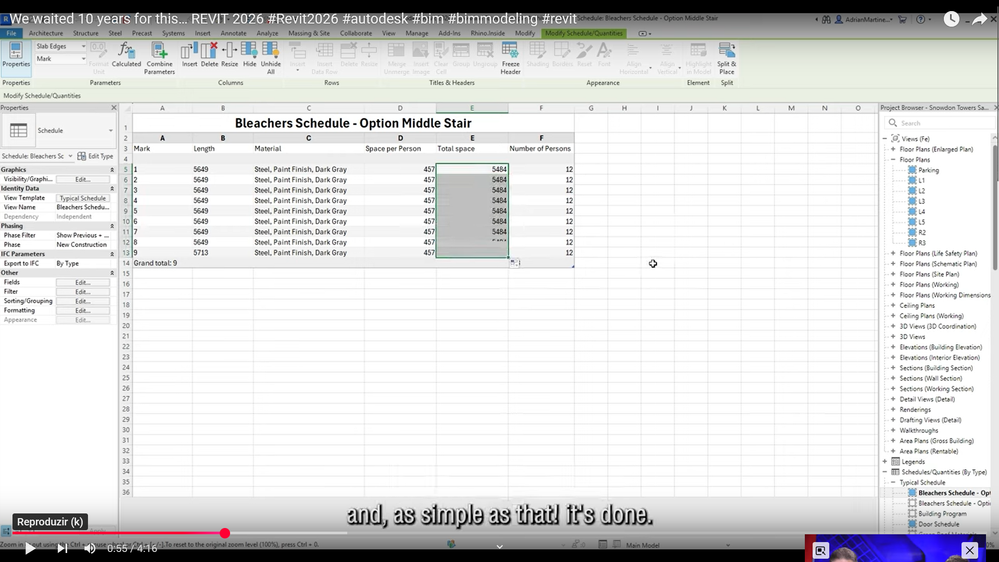Toggle the video volume mute icon
999x562 pixels.
point(90,548)
